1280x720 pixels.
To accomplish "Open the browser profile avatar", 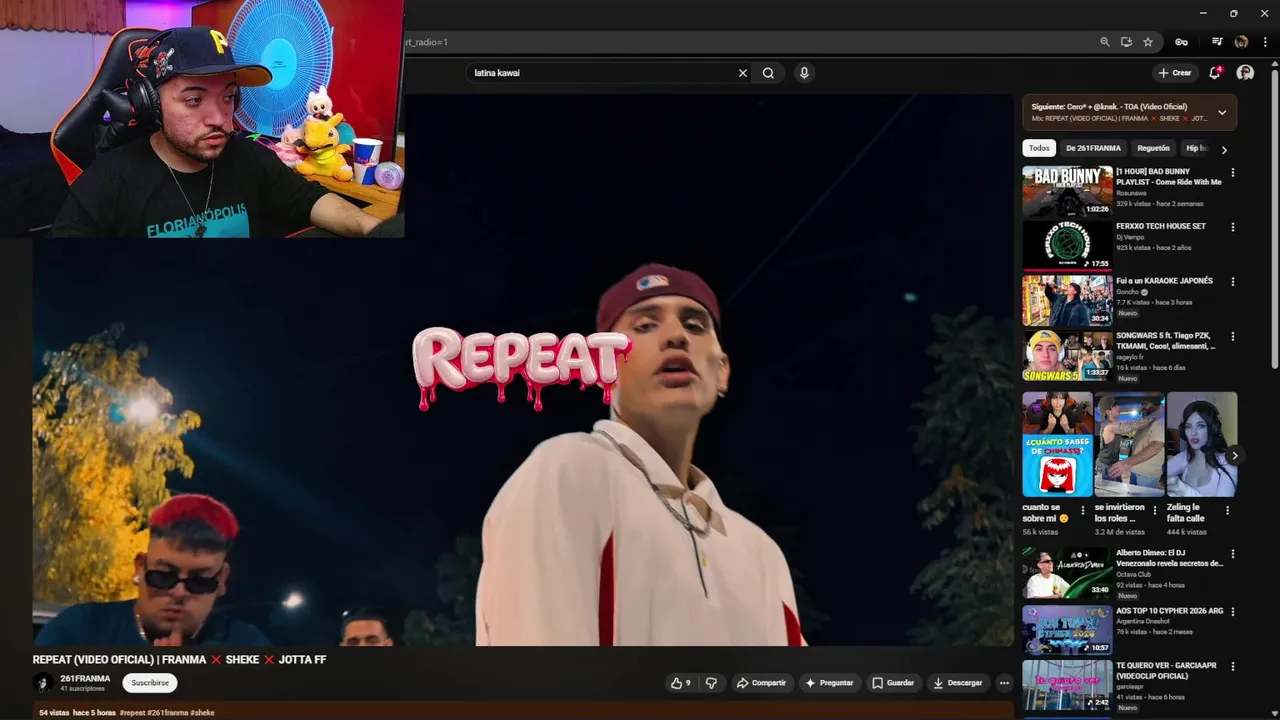I will [1241, 42].
